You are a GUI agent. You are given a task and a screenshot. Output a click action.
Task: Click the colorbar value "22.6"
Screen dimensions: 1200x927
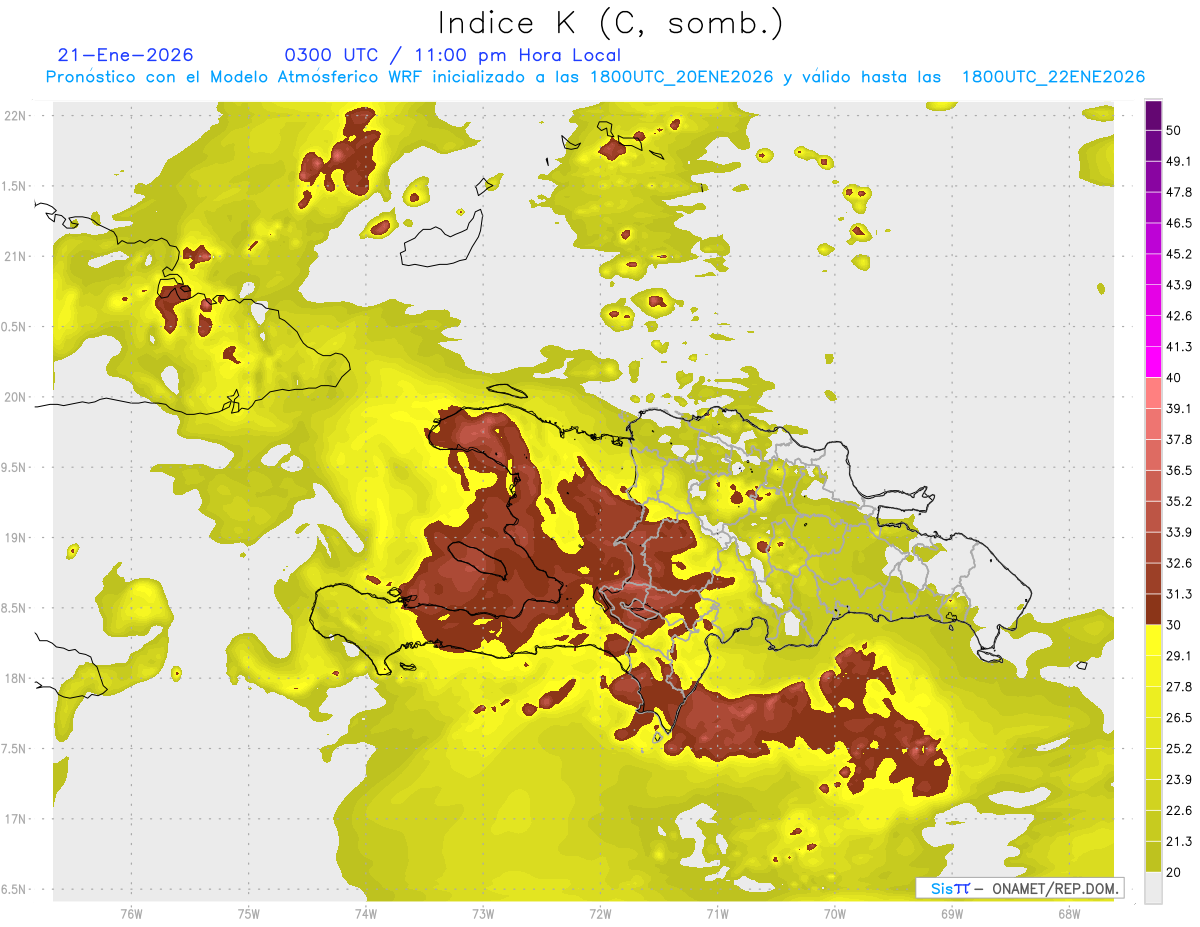(1180, 810)
